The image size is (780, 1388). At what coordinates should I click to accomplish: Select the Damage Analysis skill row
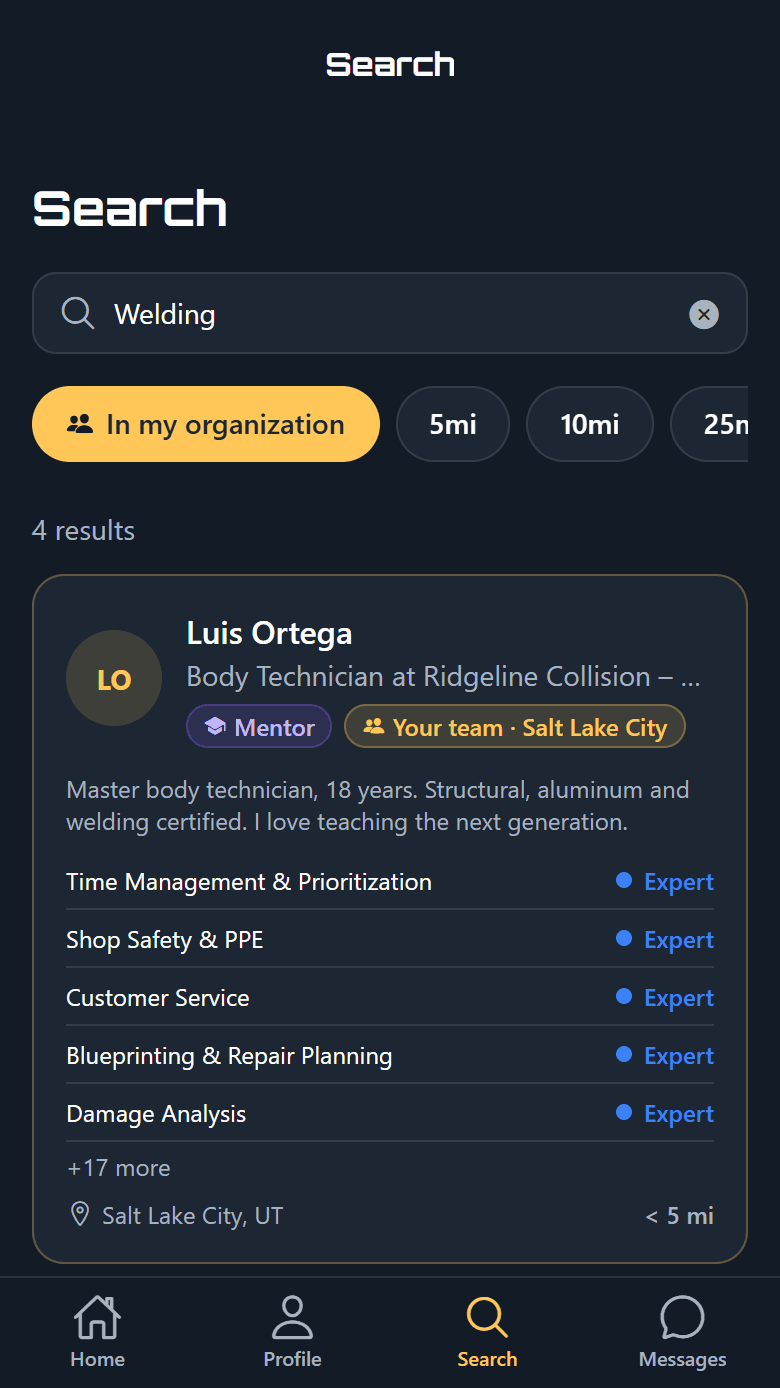tap(390, 1113)
